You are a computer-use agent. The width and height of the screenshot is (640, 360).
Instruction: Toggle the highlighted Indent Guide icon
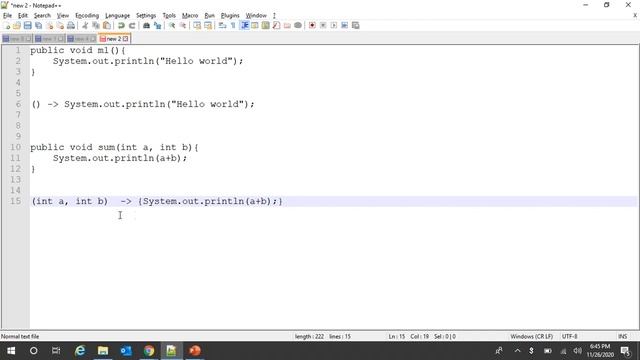coord(244,26)
